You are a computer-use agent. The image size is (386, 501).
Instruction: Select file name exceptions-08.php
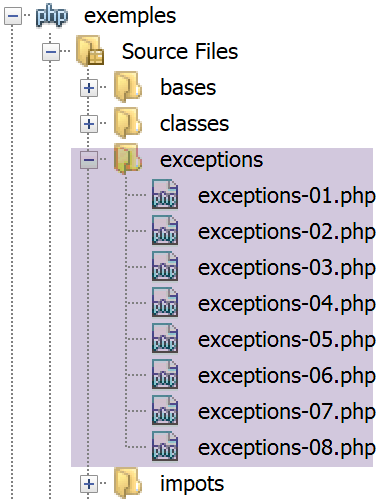(287, 448)
